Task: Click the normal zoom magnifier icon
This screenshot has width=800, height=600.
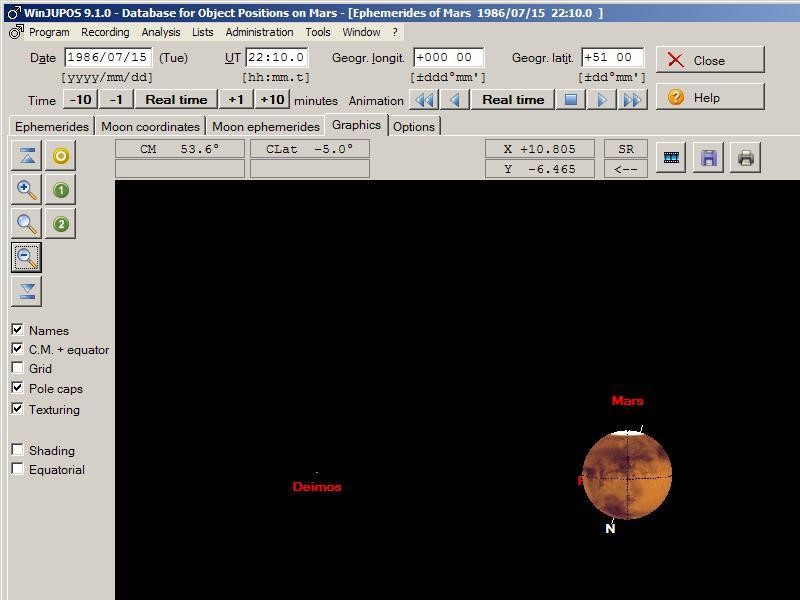Action: pos(27,223)
